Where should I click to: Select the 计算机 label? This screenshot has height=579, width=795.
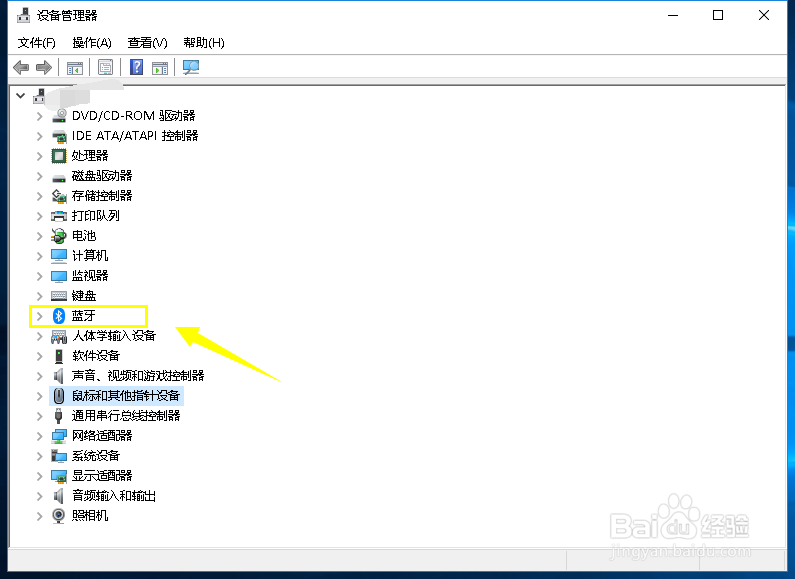pos(90,256)
